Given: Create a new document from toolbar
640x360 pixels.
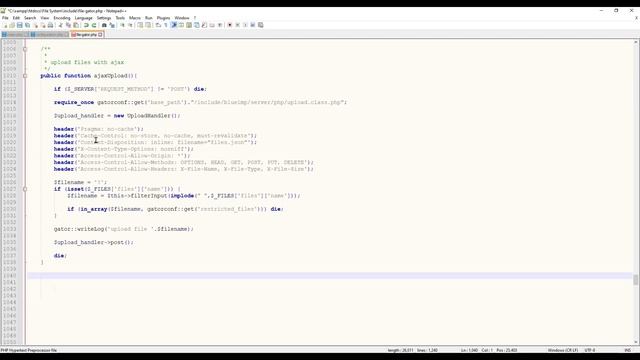Looking at the screenshot, I should click(x=5, y=25).
